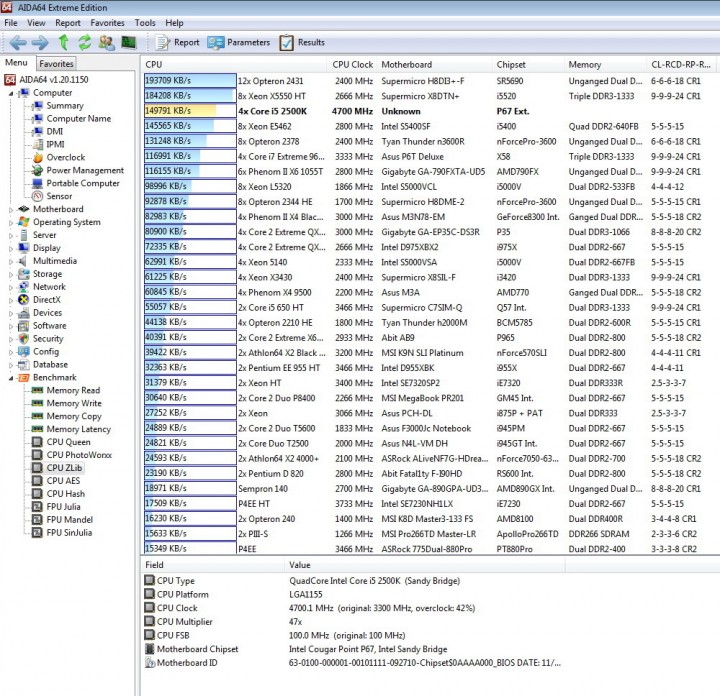Sort by the Memory column header
Screen dimensions: 720x696
click(x=605, y=65)
